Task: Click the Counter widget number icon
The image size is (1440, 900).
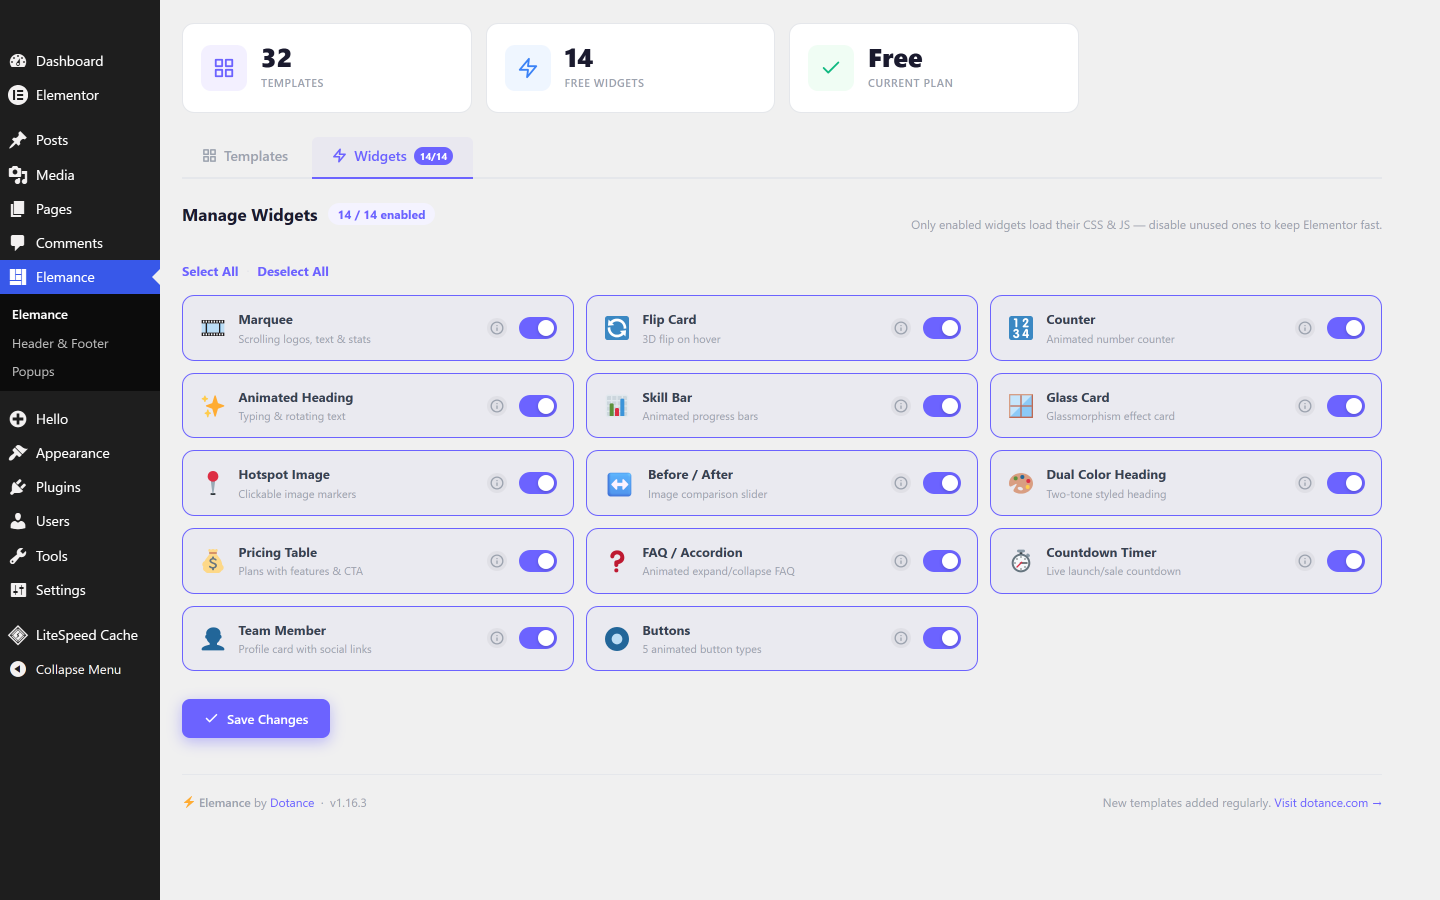Action: click(x=1021, y=328)
